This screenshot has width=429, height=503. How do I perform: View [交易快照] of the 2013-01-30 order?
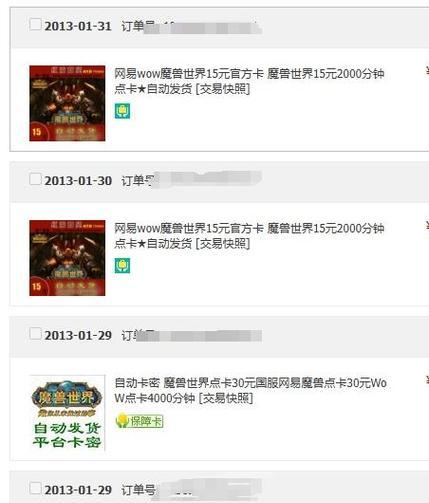[223, 244]
